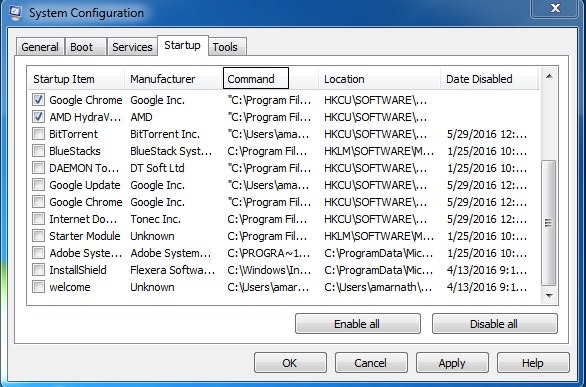Switch to the Services tab
Image resolution: width=586 pixels, height=387 pixels.
click(x=132, y=47)
